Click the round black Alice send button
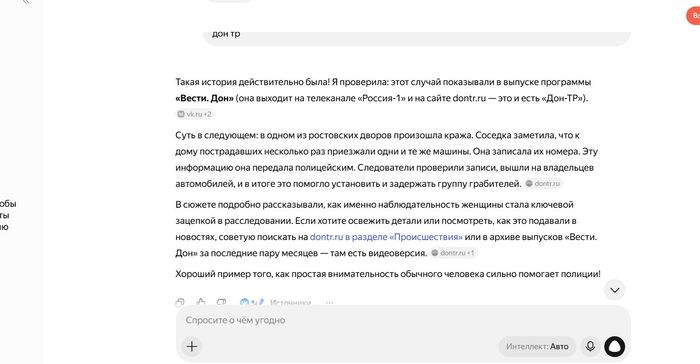This screenshot has width=700, height=364. pos(615,346)
